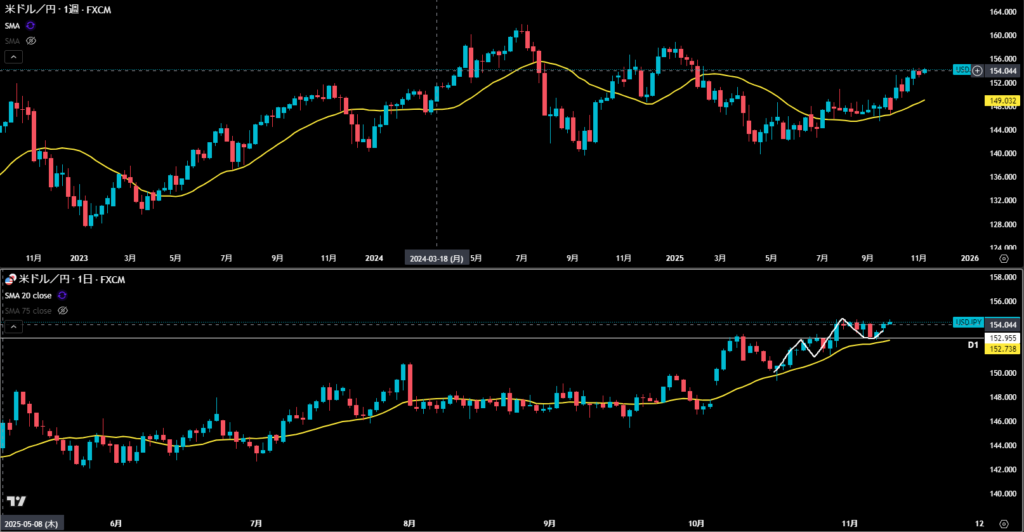Click the D1 horizontal line label
1024x532 pixels.
click(971, 345)
